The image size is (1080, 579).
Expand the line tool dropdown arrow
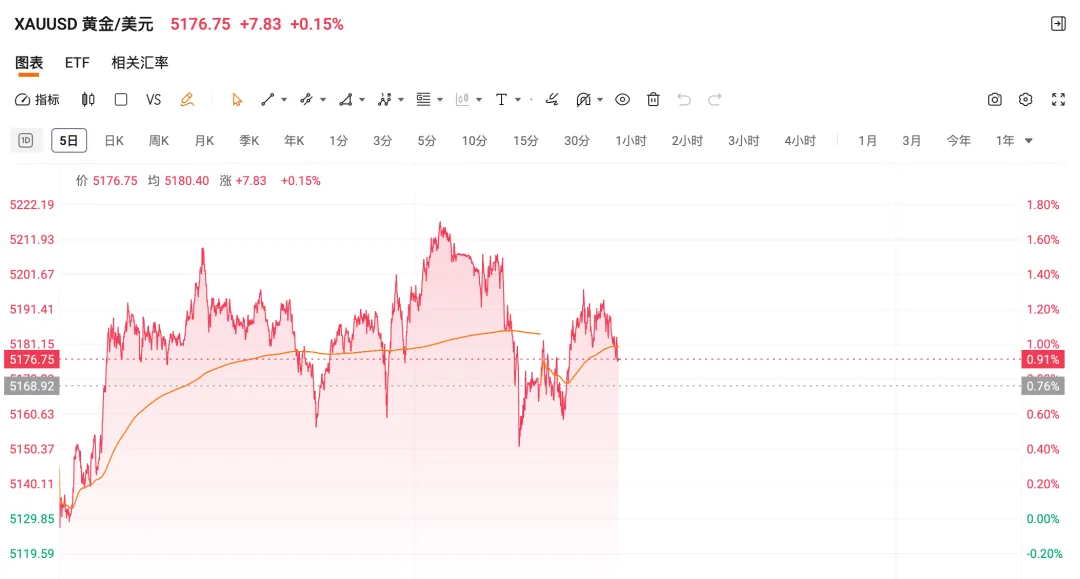pyautogui.click(x=284, y=99)
